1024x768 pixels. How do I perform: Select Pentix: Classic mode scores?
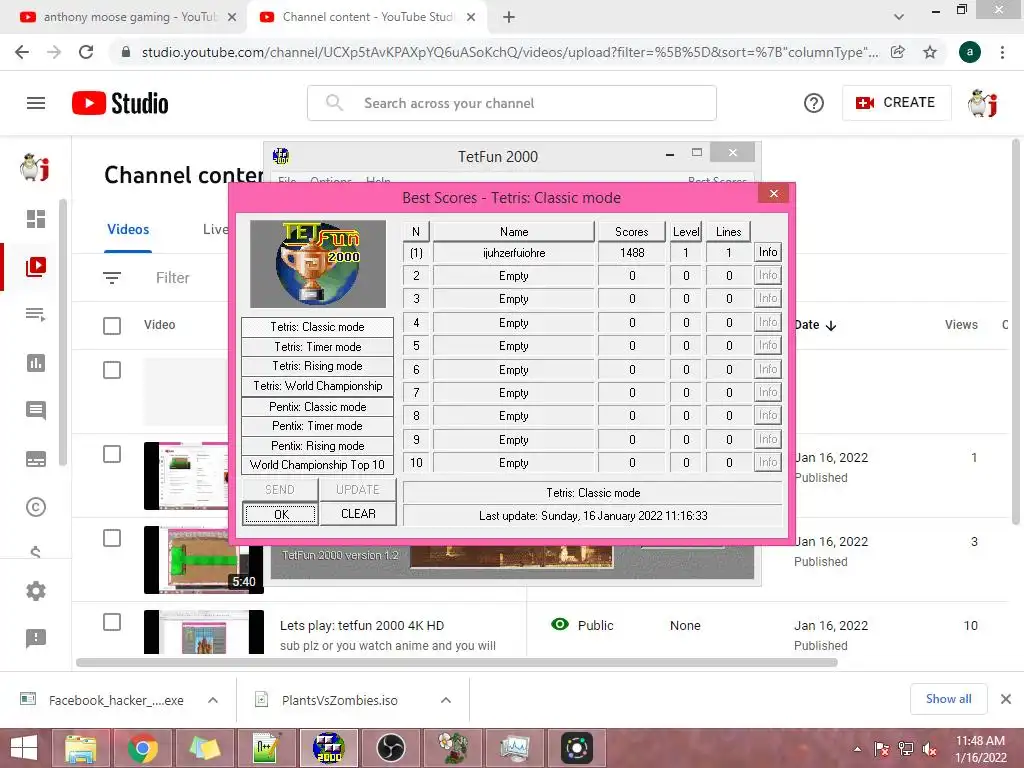(317, 406)
